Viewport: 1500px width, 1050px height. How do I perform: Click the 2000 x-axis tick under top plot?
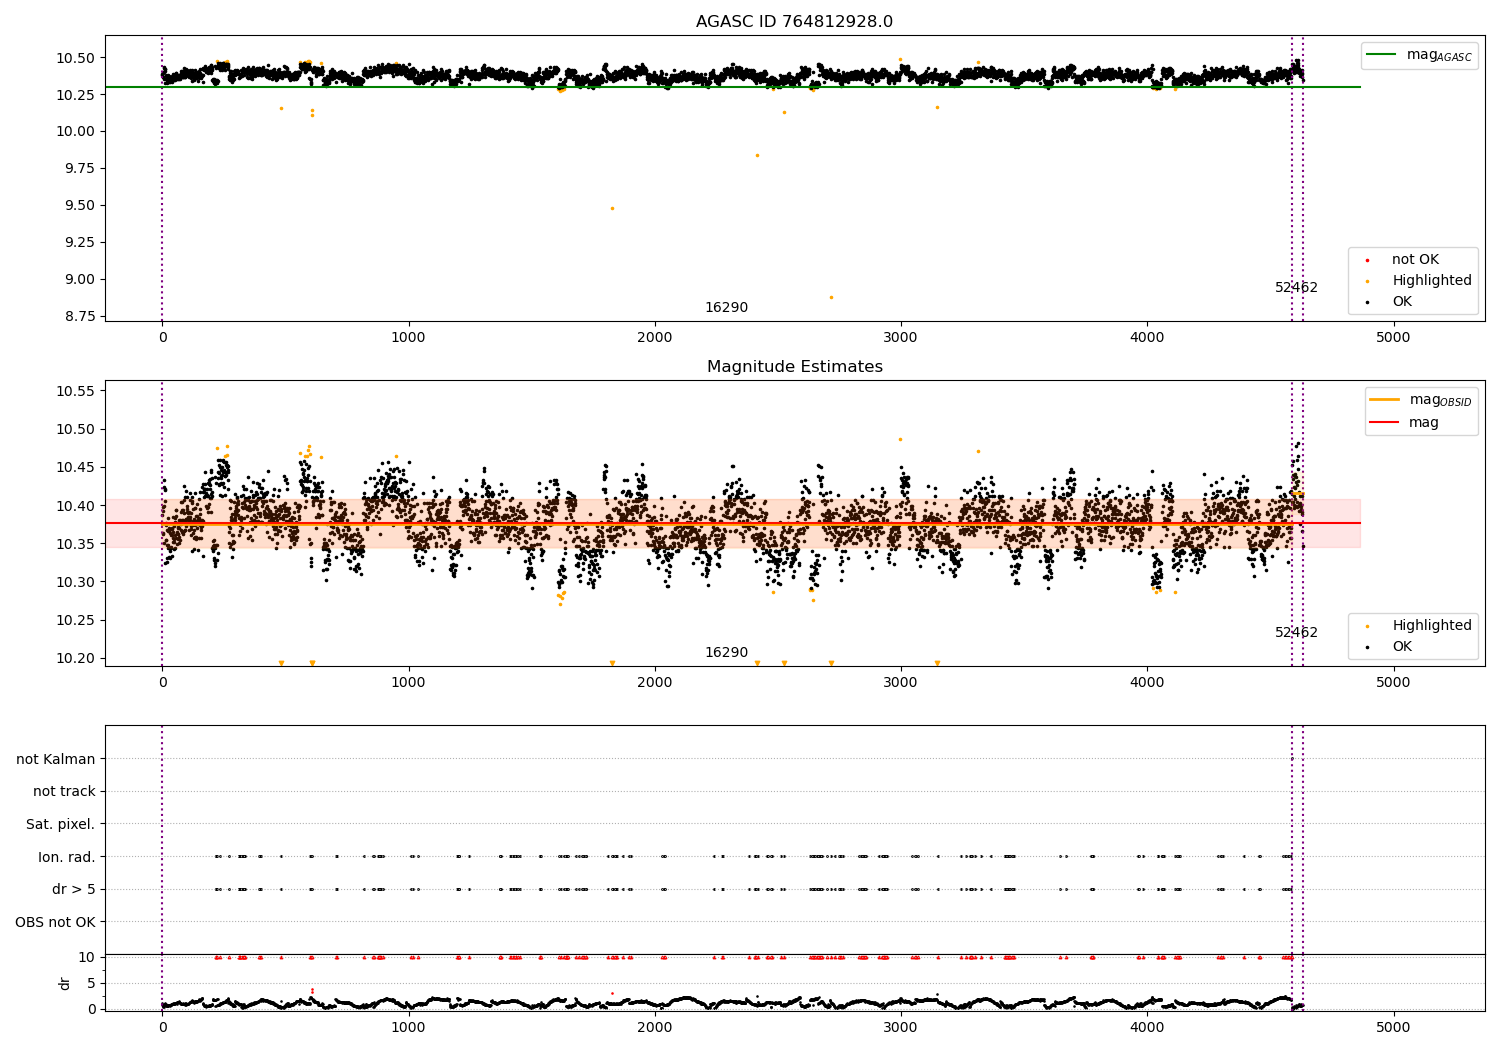coord(655,338)
